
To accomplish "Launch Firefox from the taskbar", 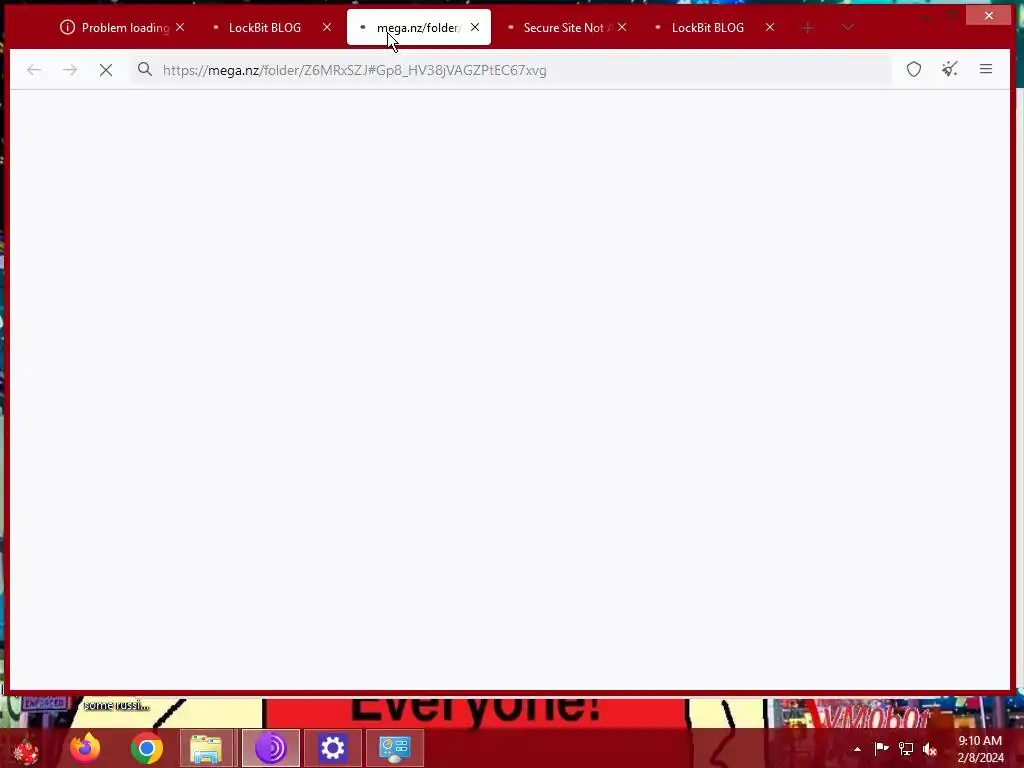I will (x=85, y=748).
